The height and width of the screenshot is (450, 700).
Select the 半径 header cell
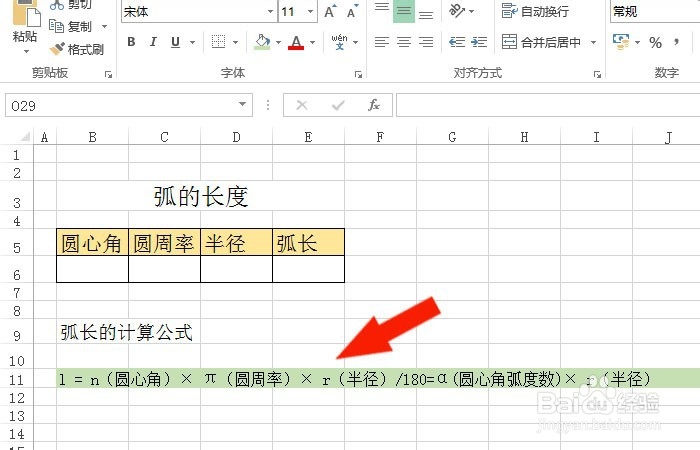tap(236, 242)
